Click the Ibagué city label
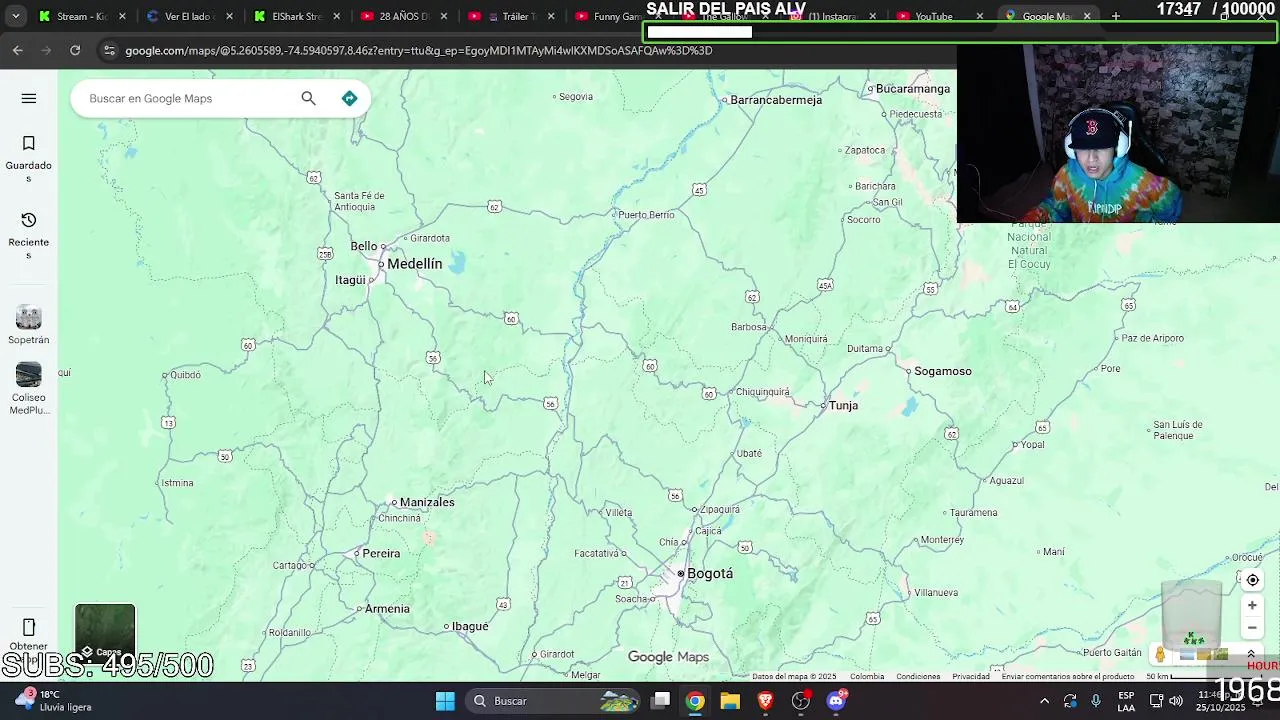Screen dimensions: 1280x720 [470, 626]
